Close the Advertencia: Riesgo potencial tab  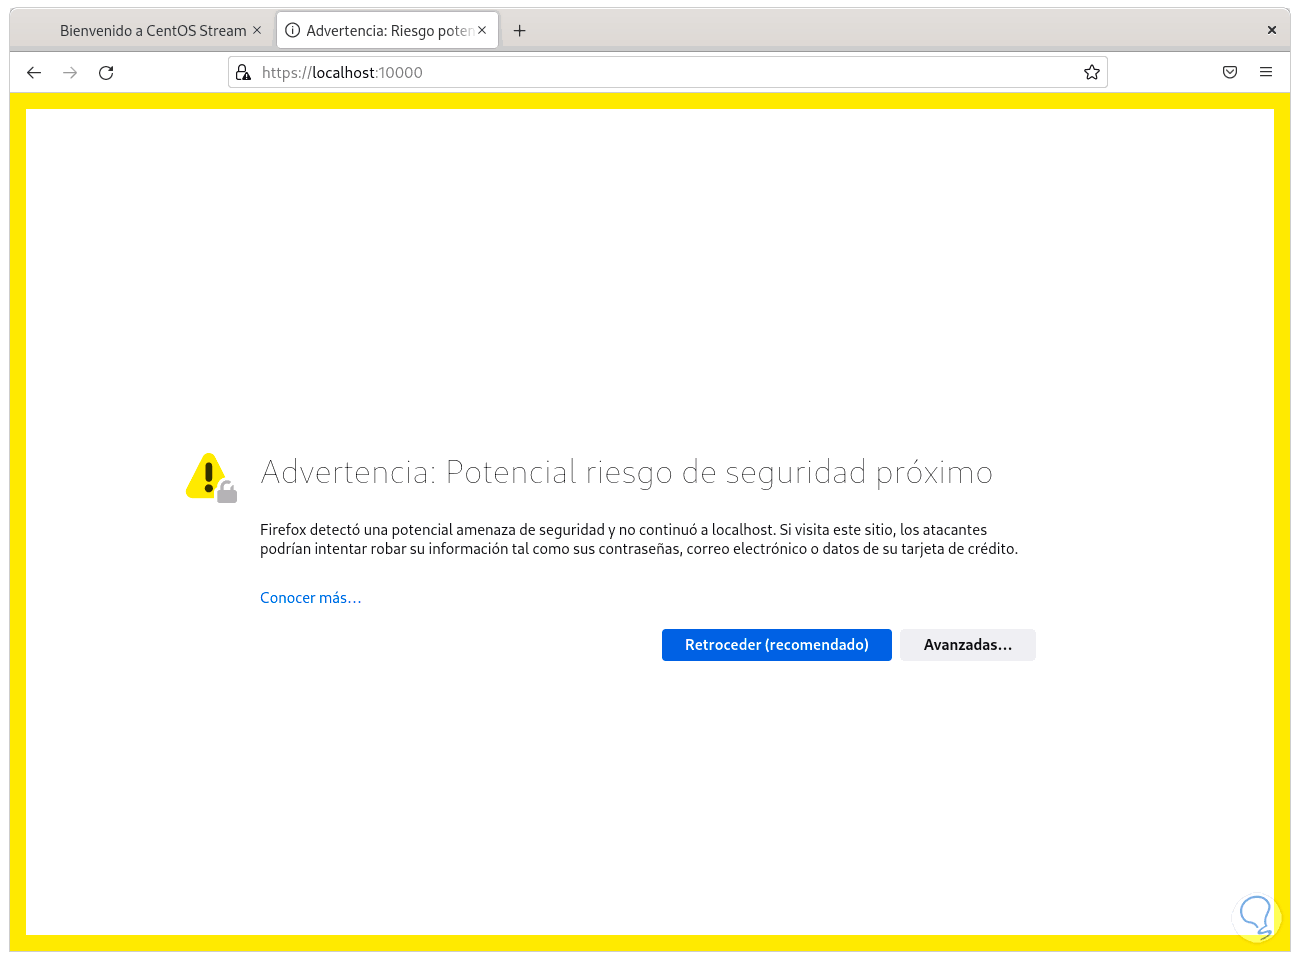[x=482, y=31]
